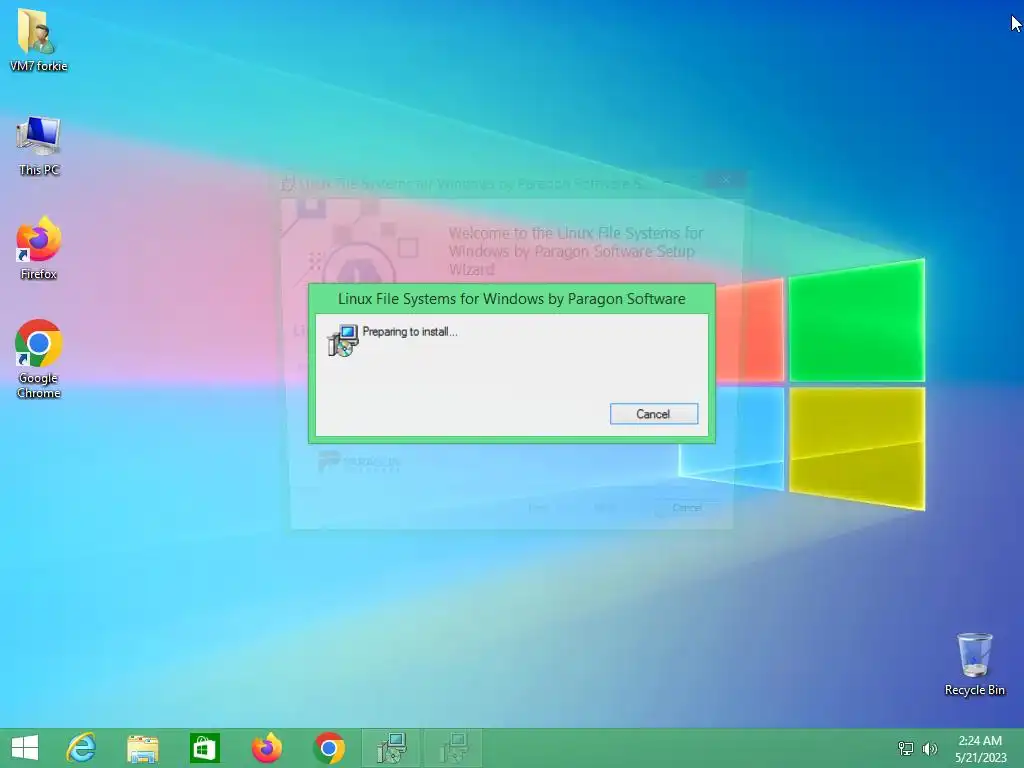Open File Explorer from the taskbar
Image resolution: width=1024 pixels, height=768 pixels.
(142, 748)
